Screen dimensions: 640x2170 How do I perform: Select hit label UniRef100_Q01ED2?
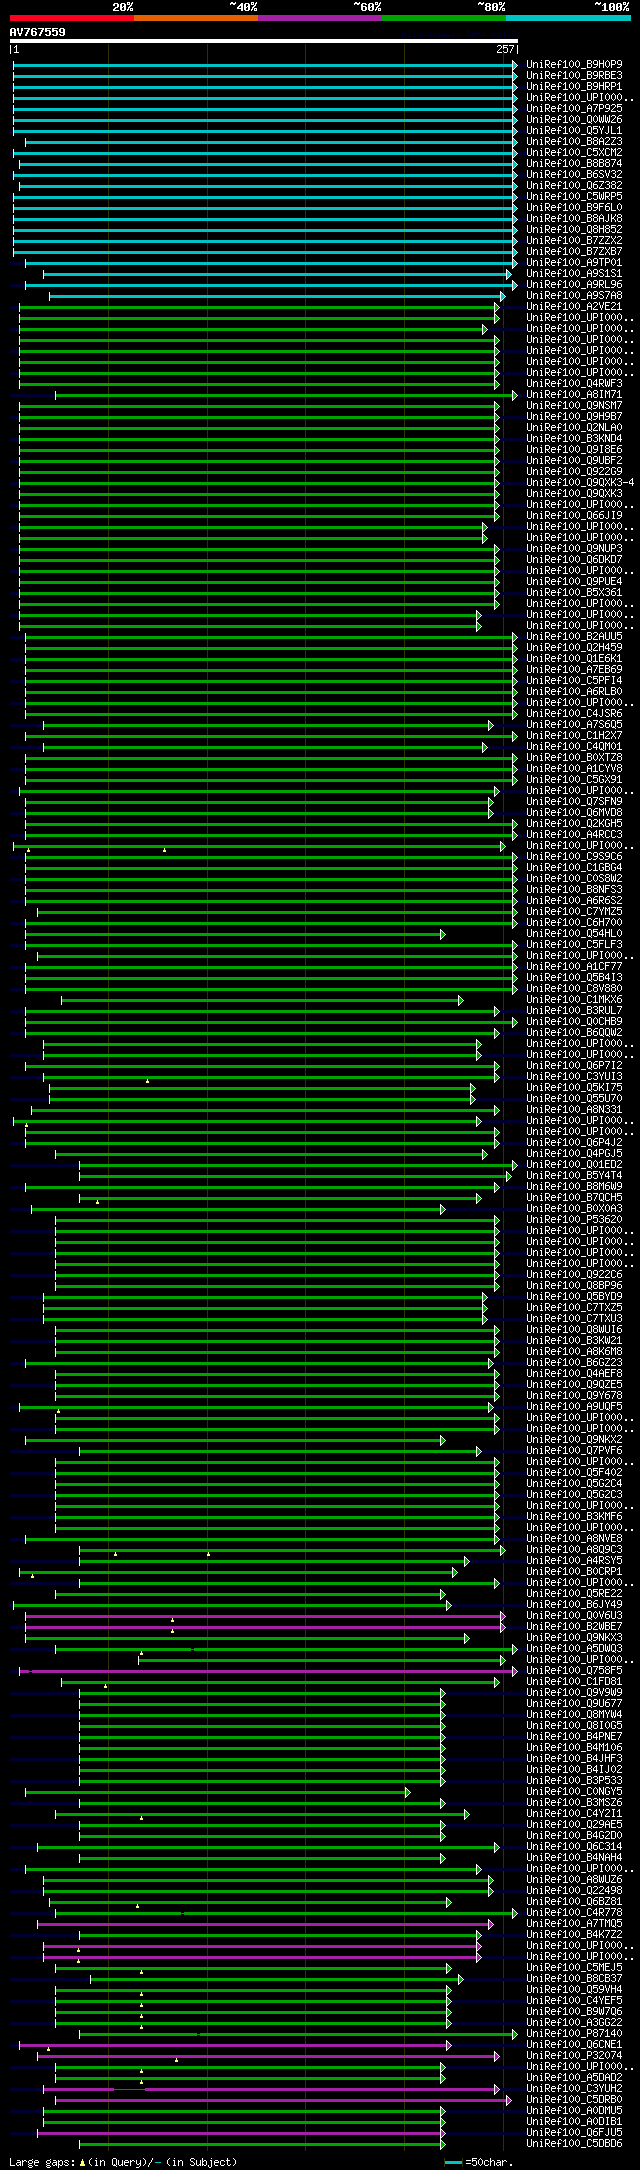click(574, 1164)
